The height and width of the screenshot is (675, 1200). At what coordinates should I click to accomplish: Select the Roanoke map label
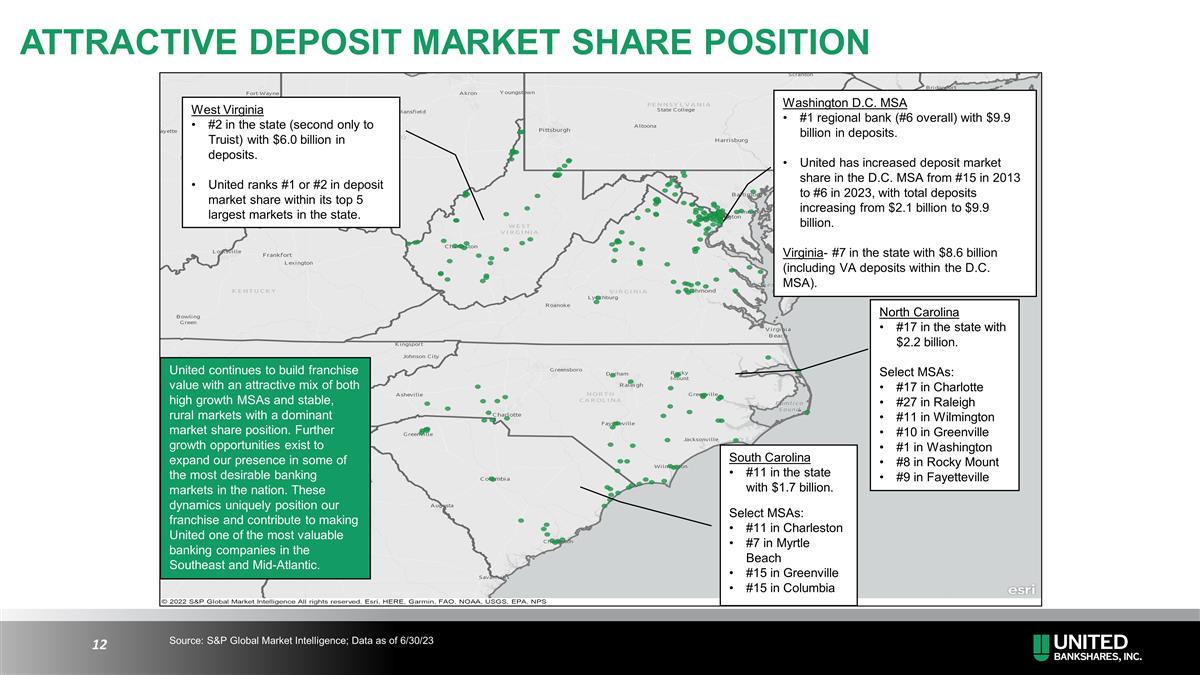pos(557,305)
